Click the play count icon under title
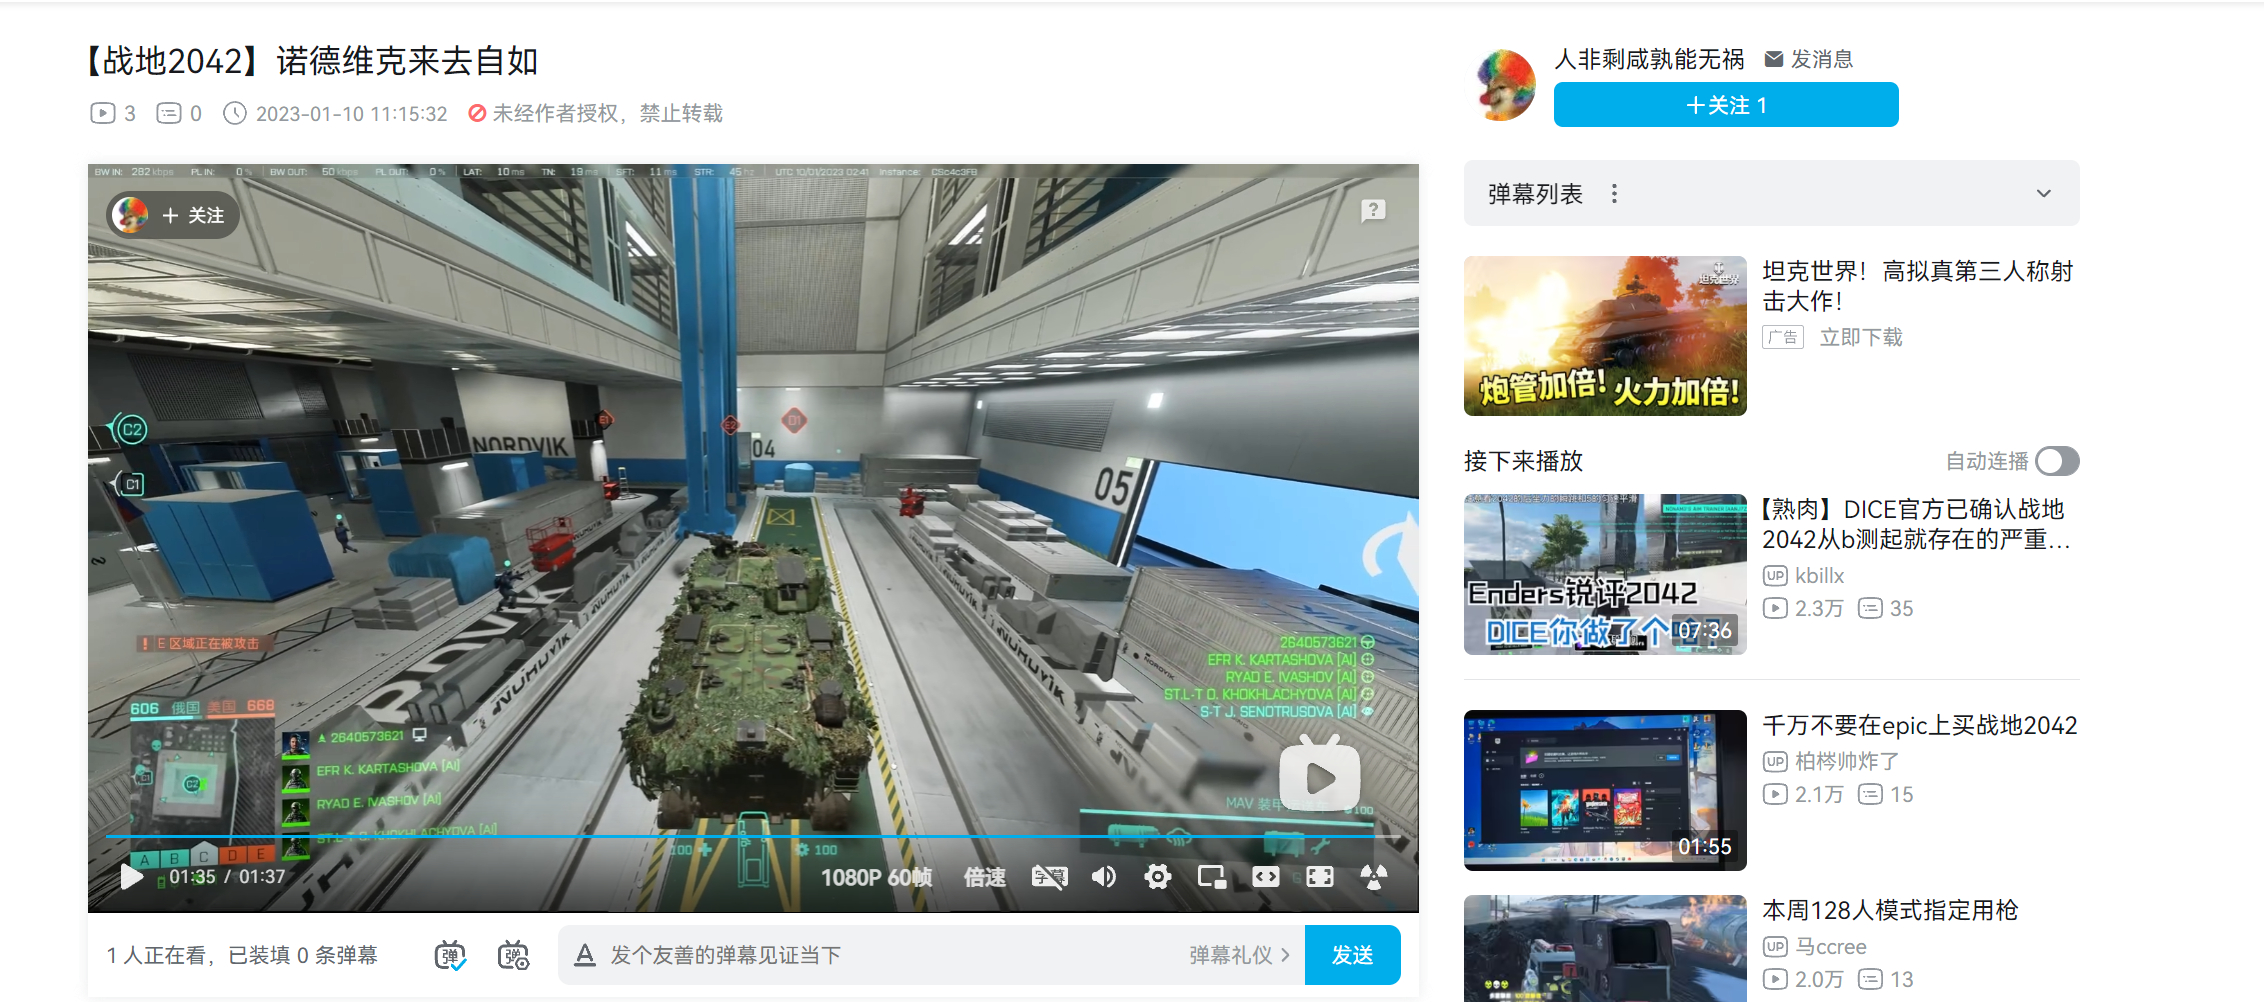The width and height of the screenshot is (2264, 1002). (102, 113)
